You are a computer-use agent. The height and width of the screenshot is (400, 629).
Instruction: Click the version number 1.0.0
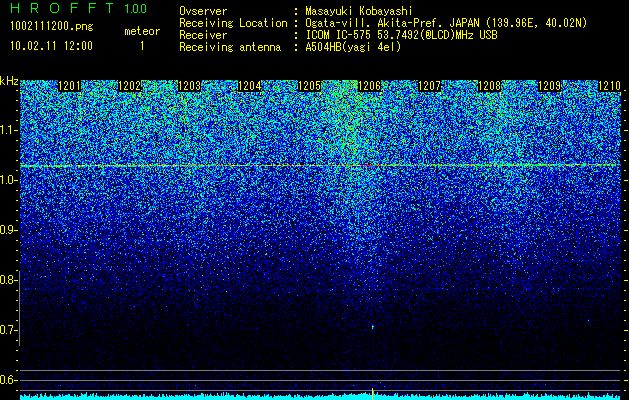point(135,9)
